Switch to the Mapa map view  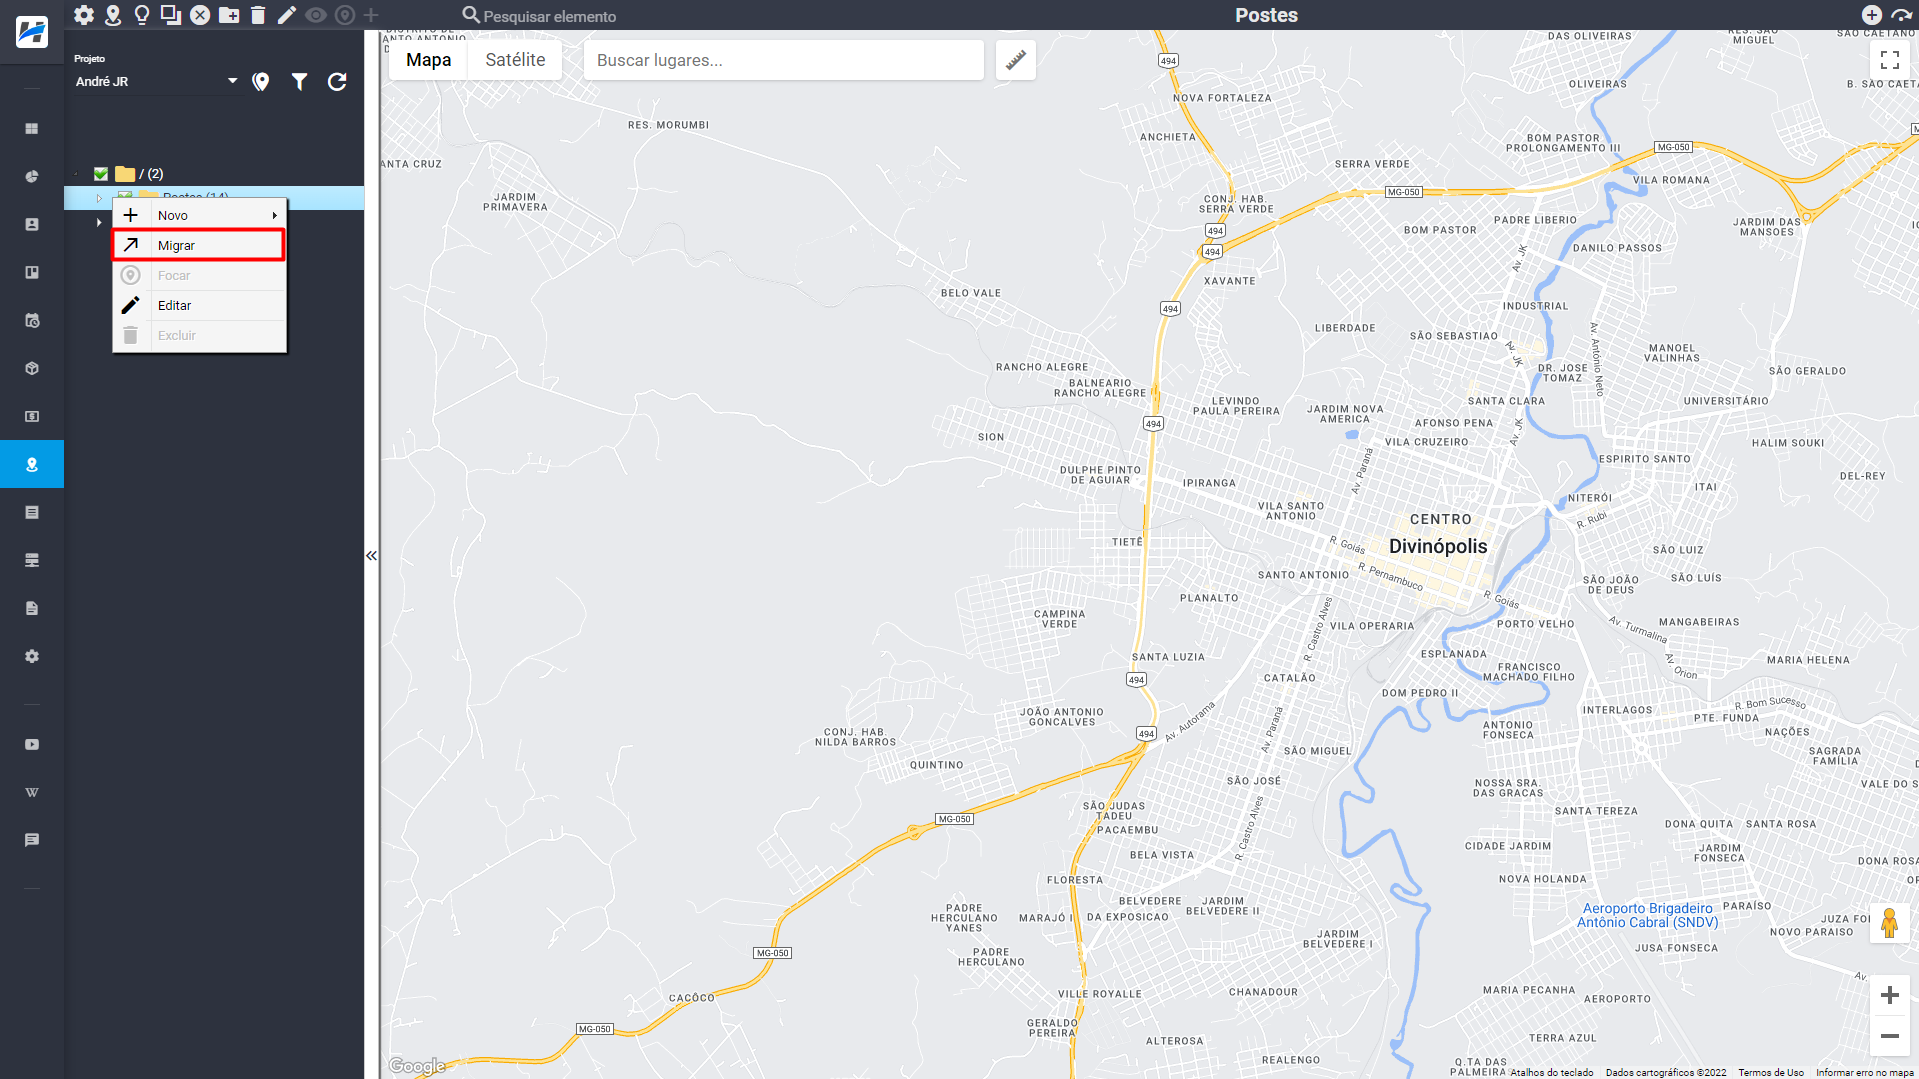pos(429,60)
